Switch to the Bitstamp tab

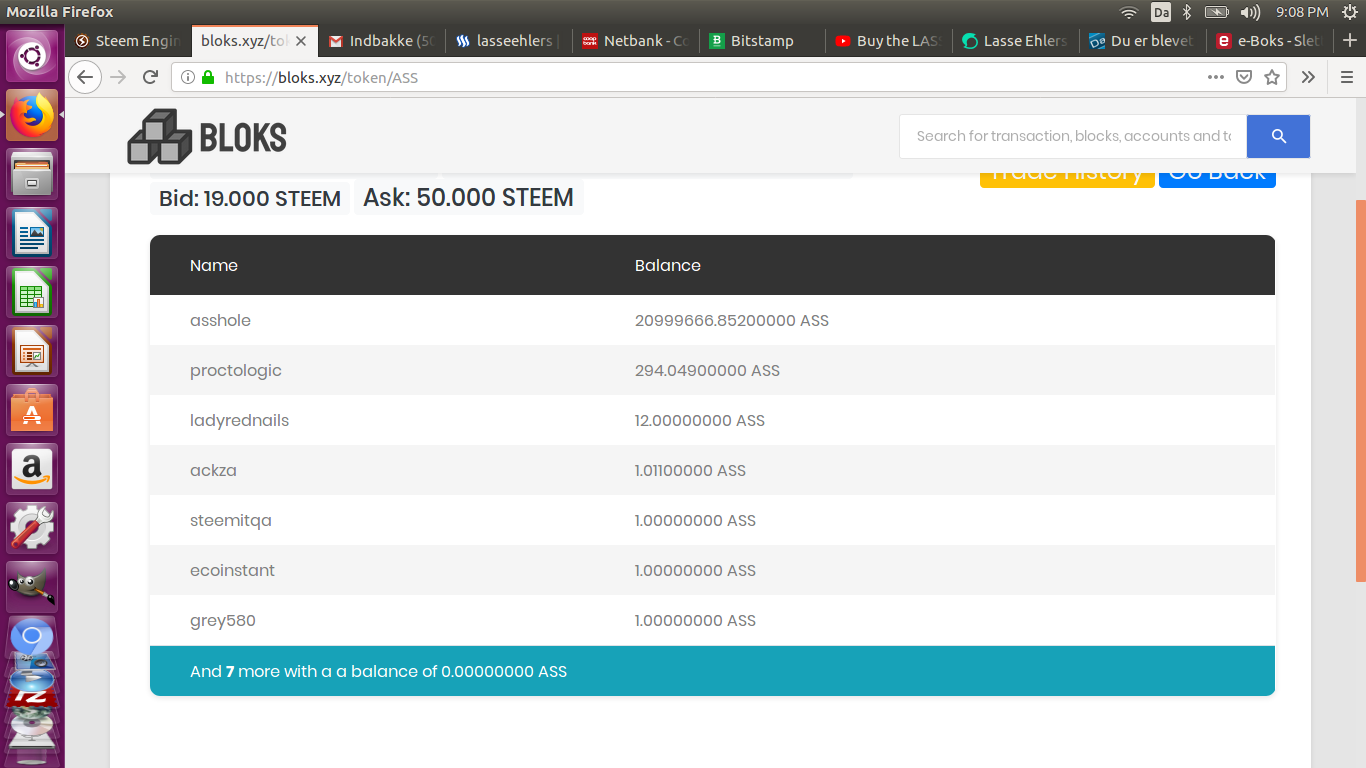pos(762,41)
